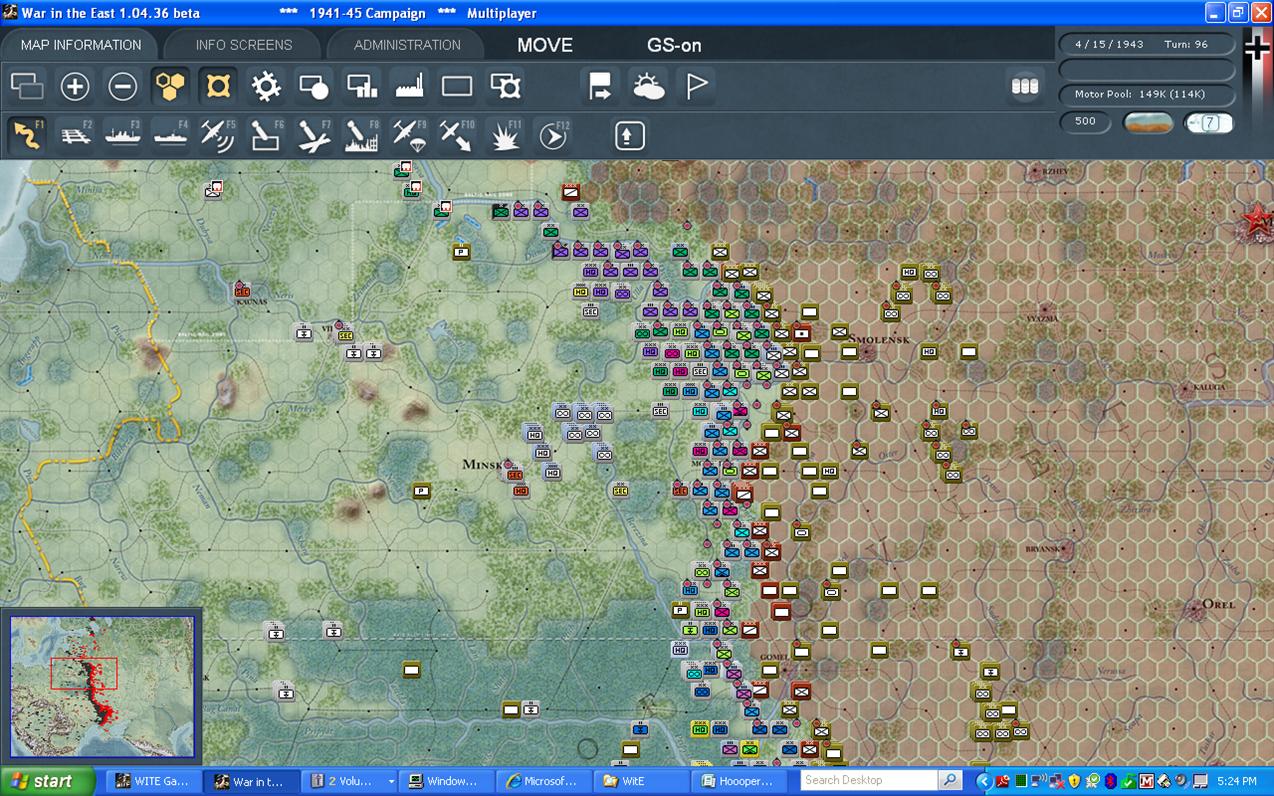This screenshot has height=796, width=1274.
Task: Click the 500 value field
Action: pos(1085,121)
